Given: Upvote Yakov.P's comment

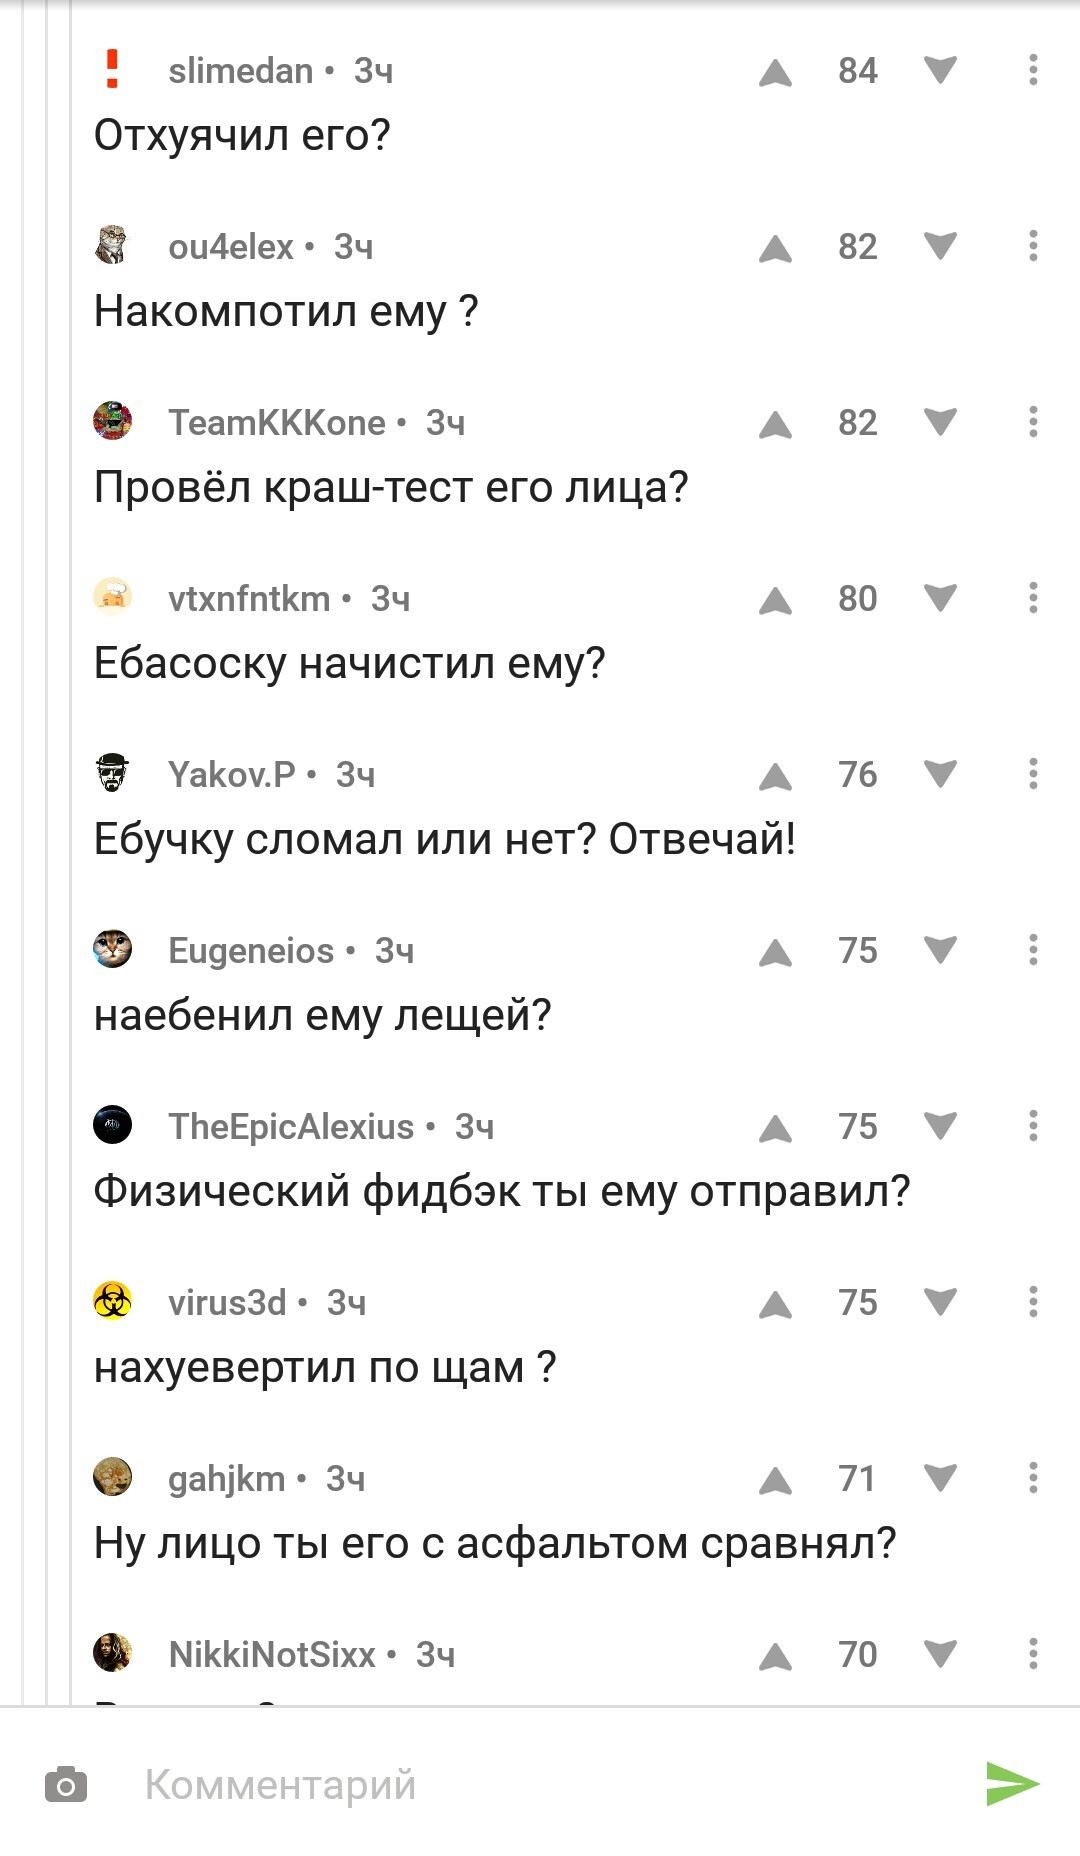Looking at the screenshot, I should click(775, 776).
